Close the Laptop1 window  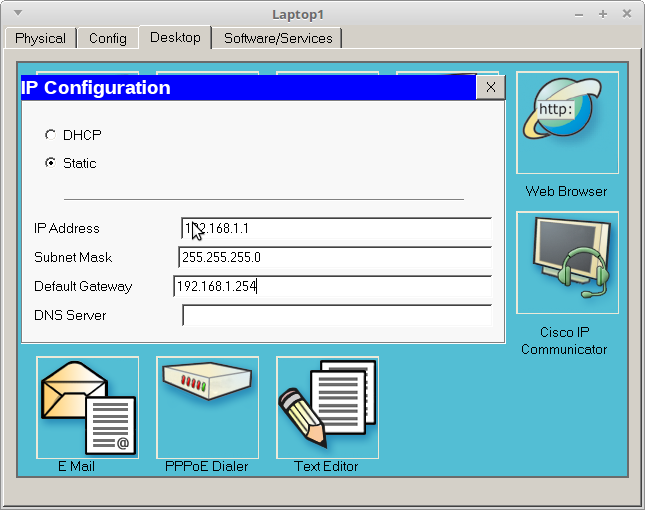click(x=626, y=14)
